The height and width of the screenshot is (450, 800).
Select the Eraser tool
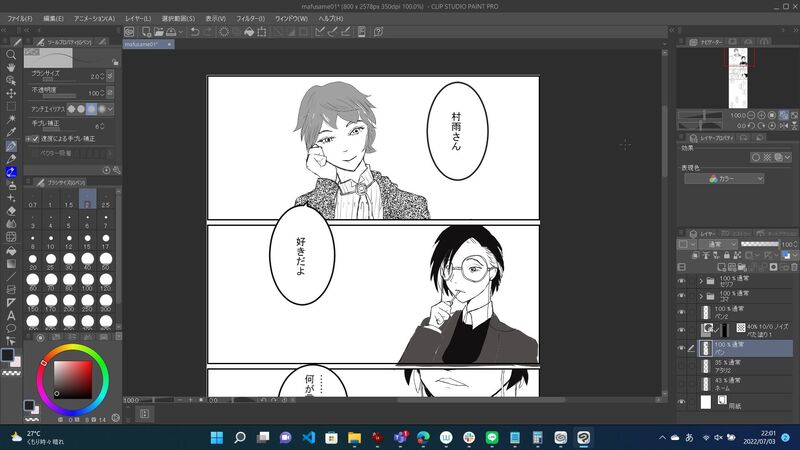click(x=11, y=211)
